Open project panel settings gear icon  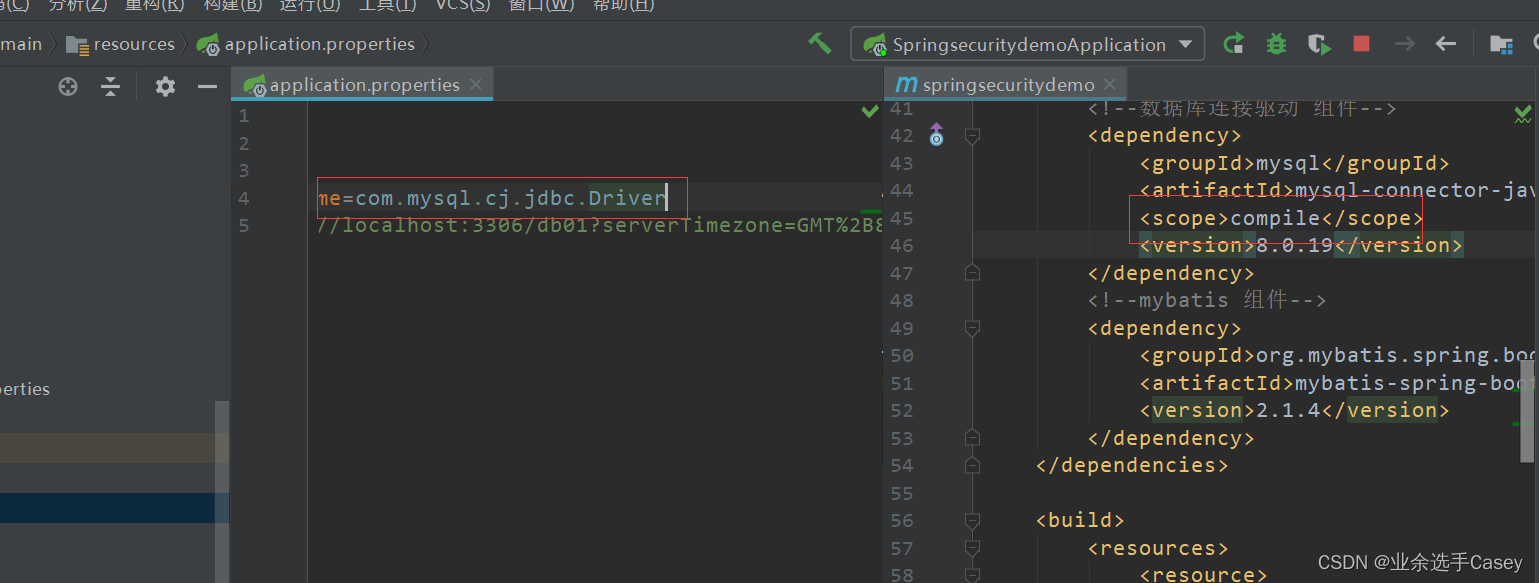coord(165,87)
